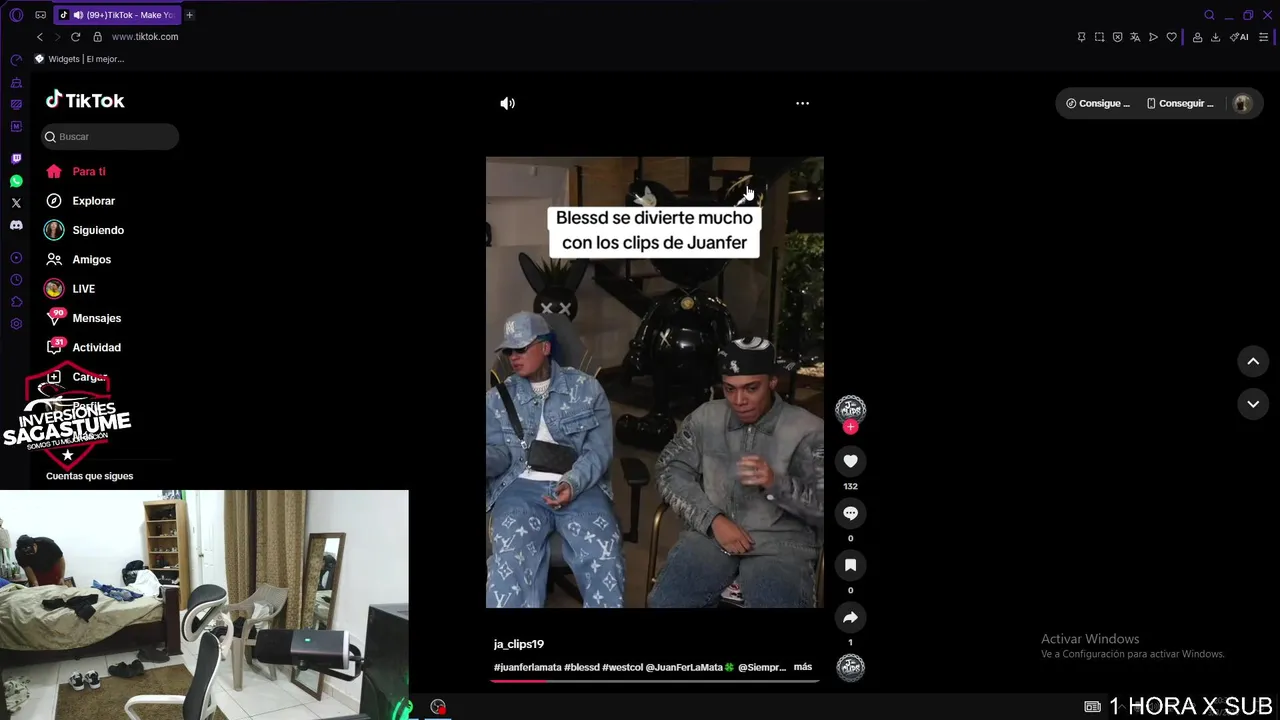
Task: Share the video with arrow button
Action: [x=850, y=617]
